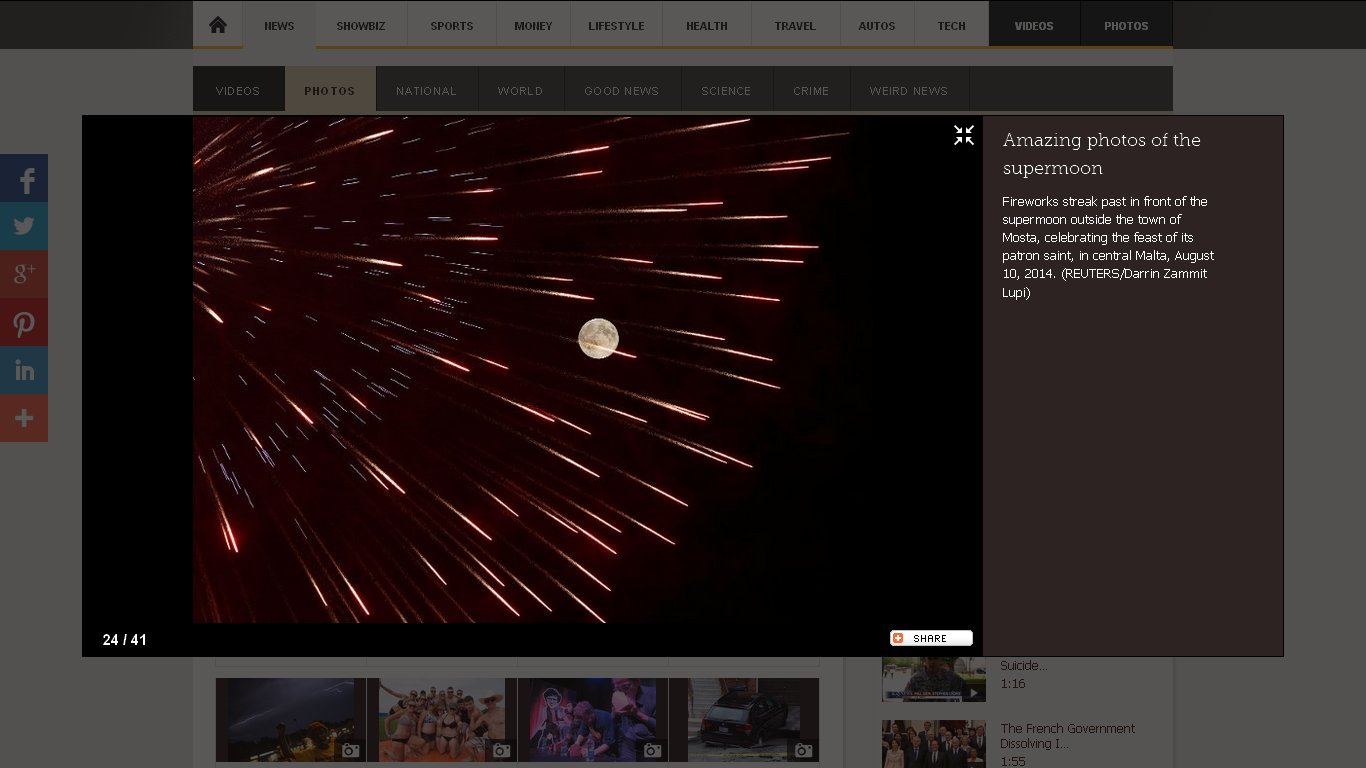Share on Facebook via sidebar icon
1366x768 pixels.
click(x=24, y=179)
